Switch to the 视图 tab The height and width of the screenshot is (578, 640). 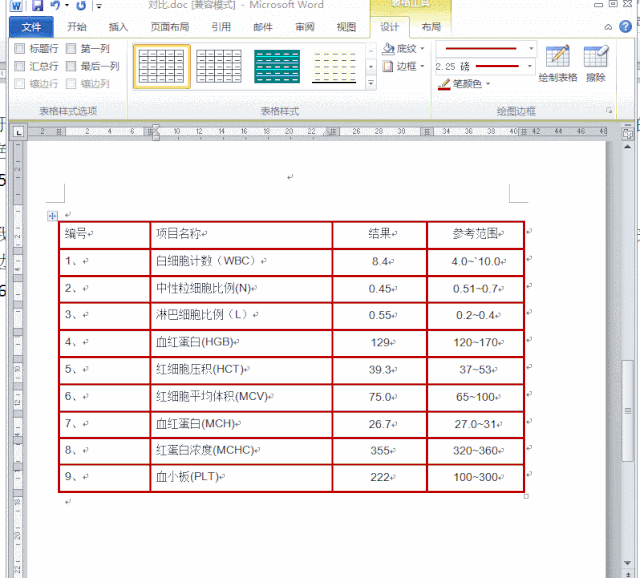[x=346, y=27]
